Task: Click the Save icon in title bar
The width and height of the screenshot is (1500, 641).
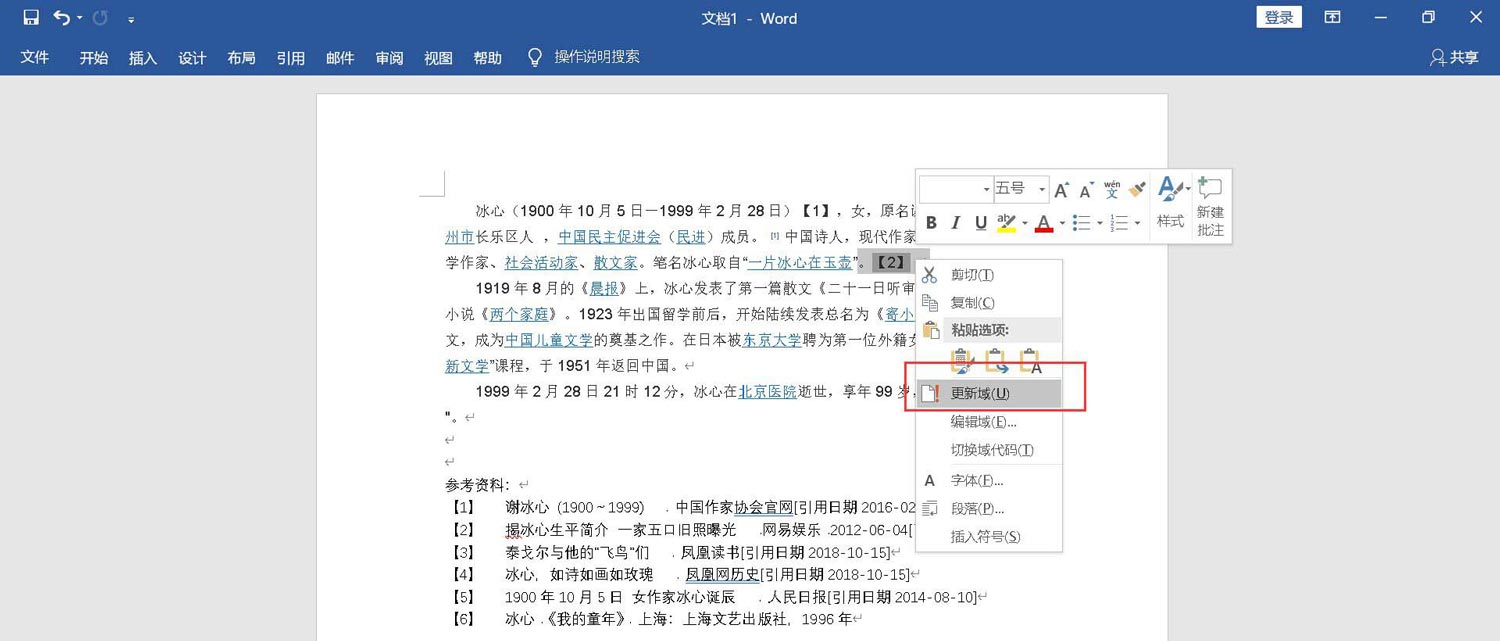Action: coord(31,18)
